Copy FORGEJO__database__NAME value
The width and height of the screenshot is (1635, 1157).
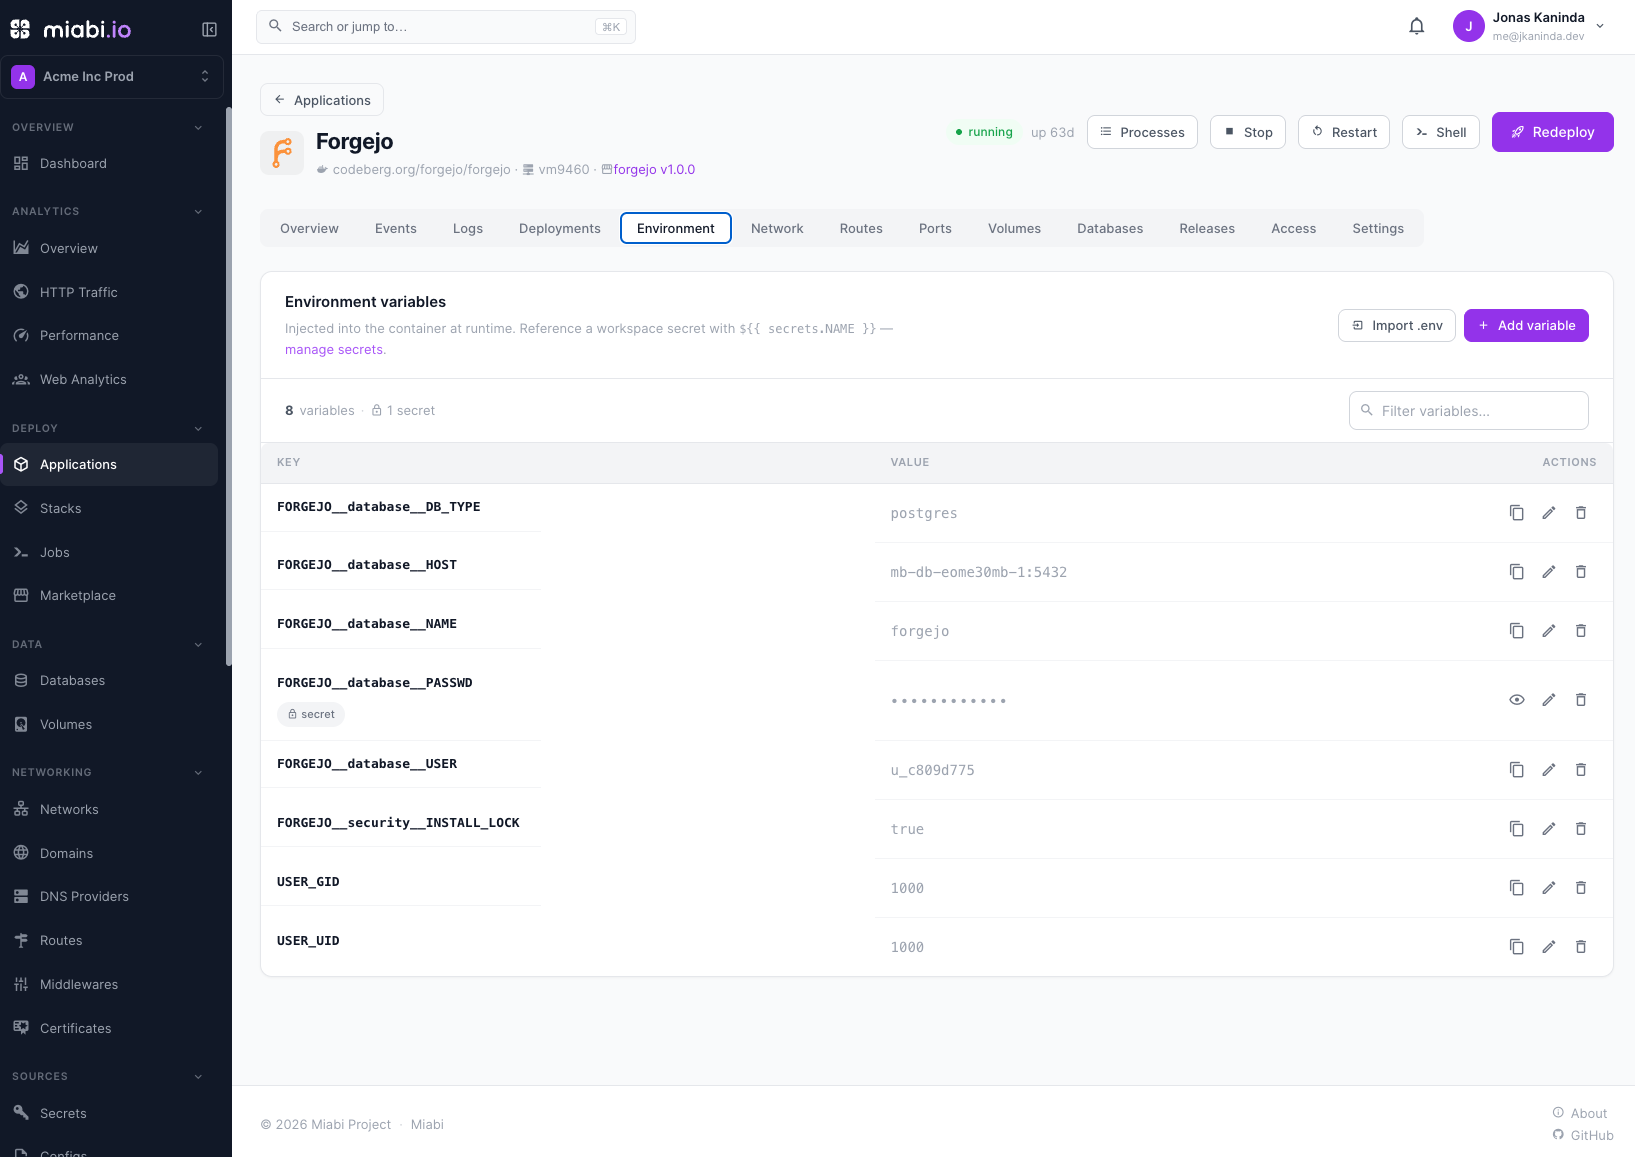(1517, 631)
